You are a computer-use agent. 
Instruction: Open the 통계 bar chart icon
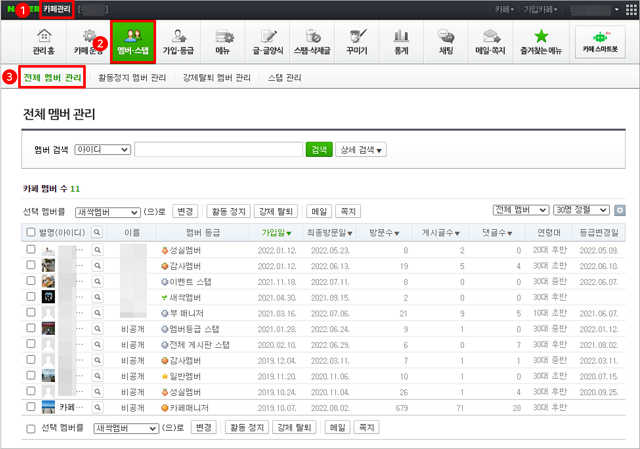[x=401, y=36]
